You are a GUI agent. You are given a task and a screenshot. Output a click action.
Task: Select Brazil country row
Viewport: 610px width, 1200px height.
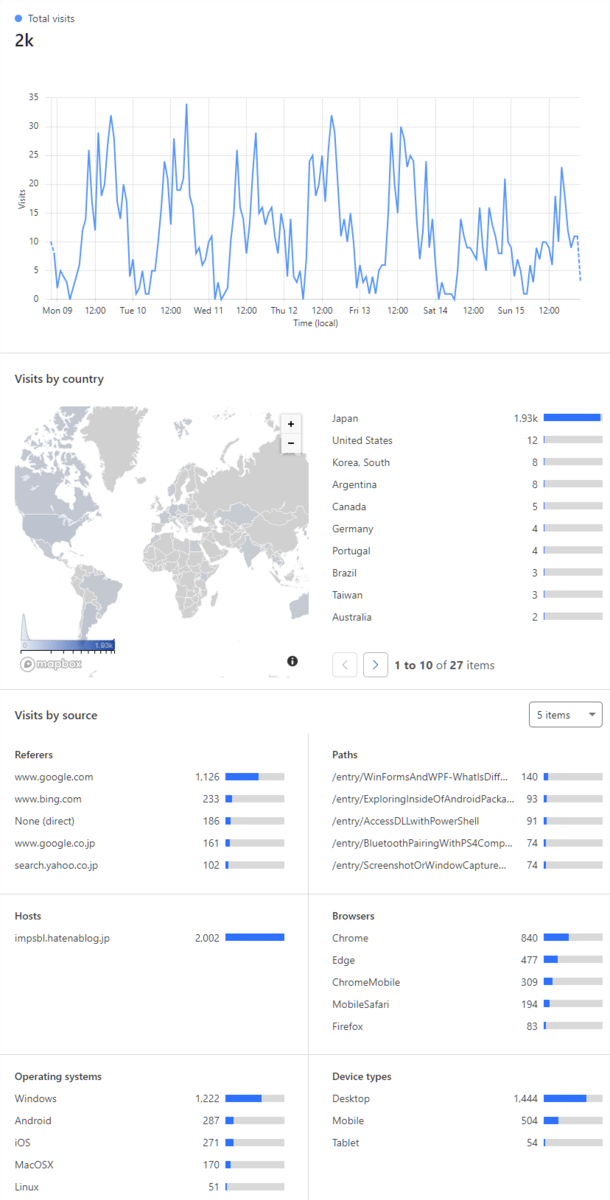click(346, 572)
